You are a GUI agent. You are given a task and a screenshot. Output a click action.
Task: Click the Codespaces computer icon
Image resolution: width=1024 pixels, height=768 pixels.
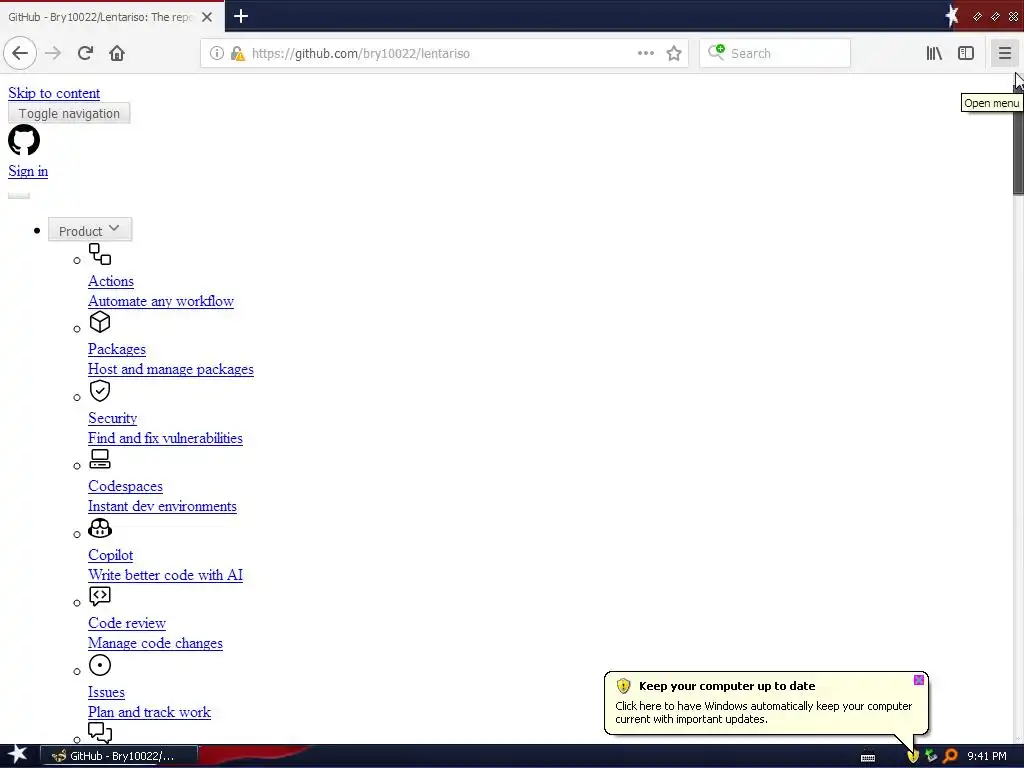tap(100, 459)
